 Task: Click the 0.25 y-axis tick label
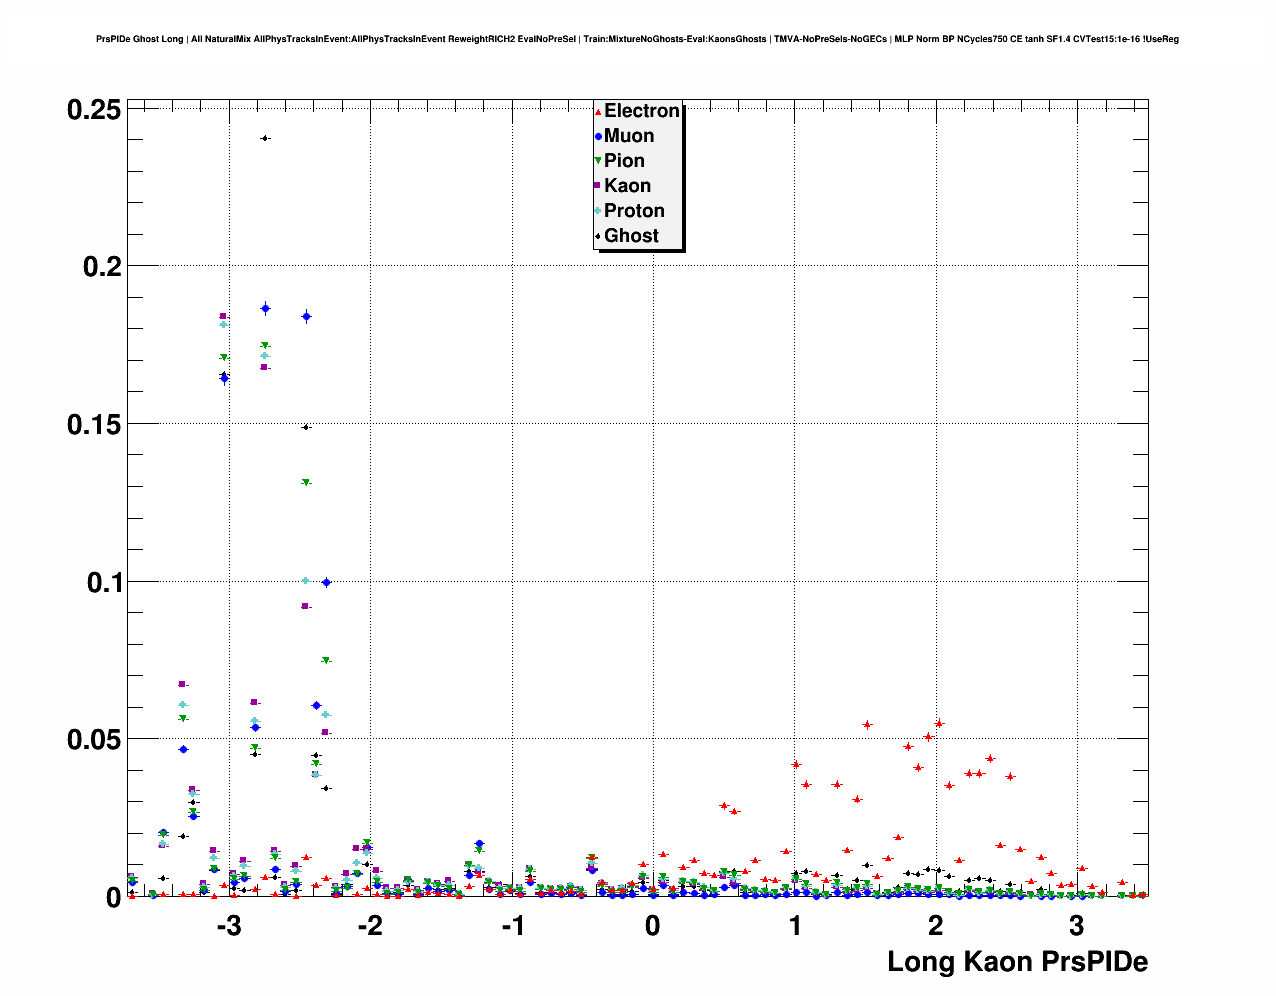pos(94,110)
